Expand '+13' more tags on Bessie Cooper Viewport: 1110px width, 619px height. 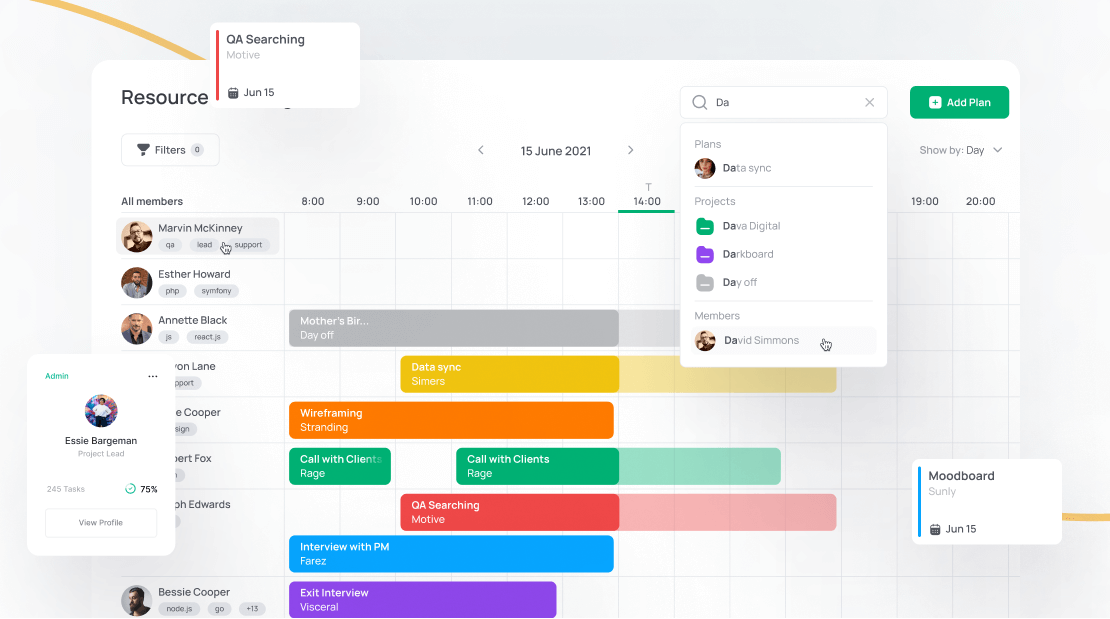pyautogui.click(x=252, y=609)
